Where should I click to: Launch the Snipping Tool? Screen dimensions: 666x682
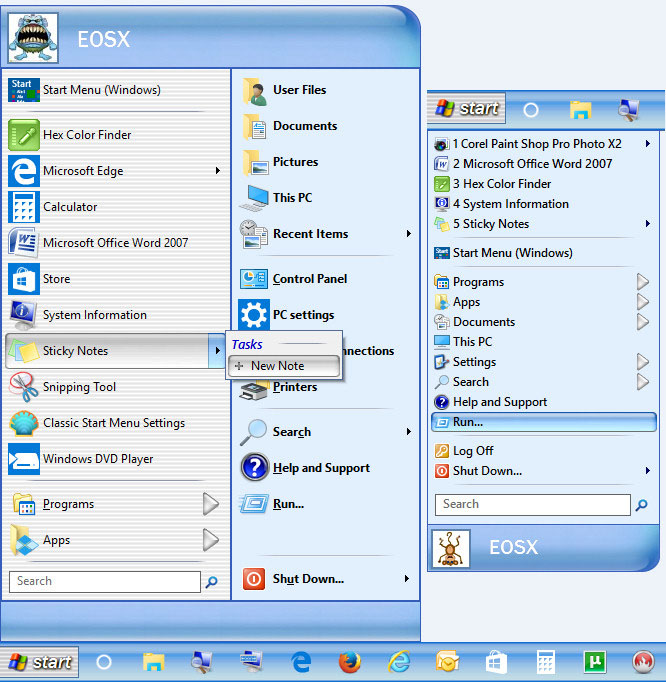115,387
